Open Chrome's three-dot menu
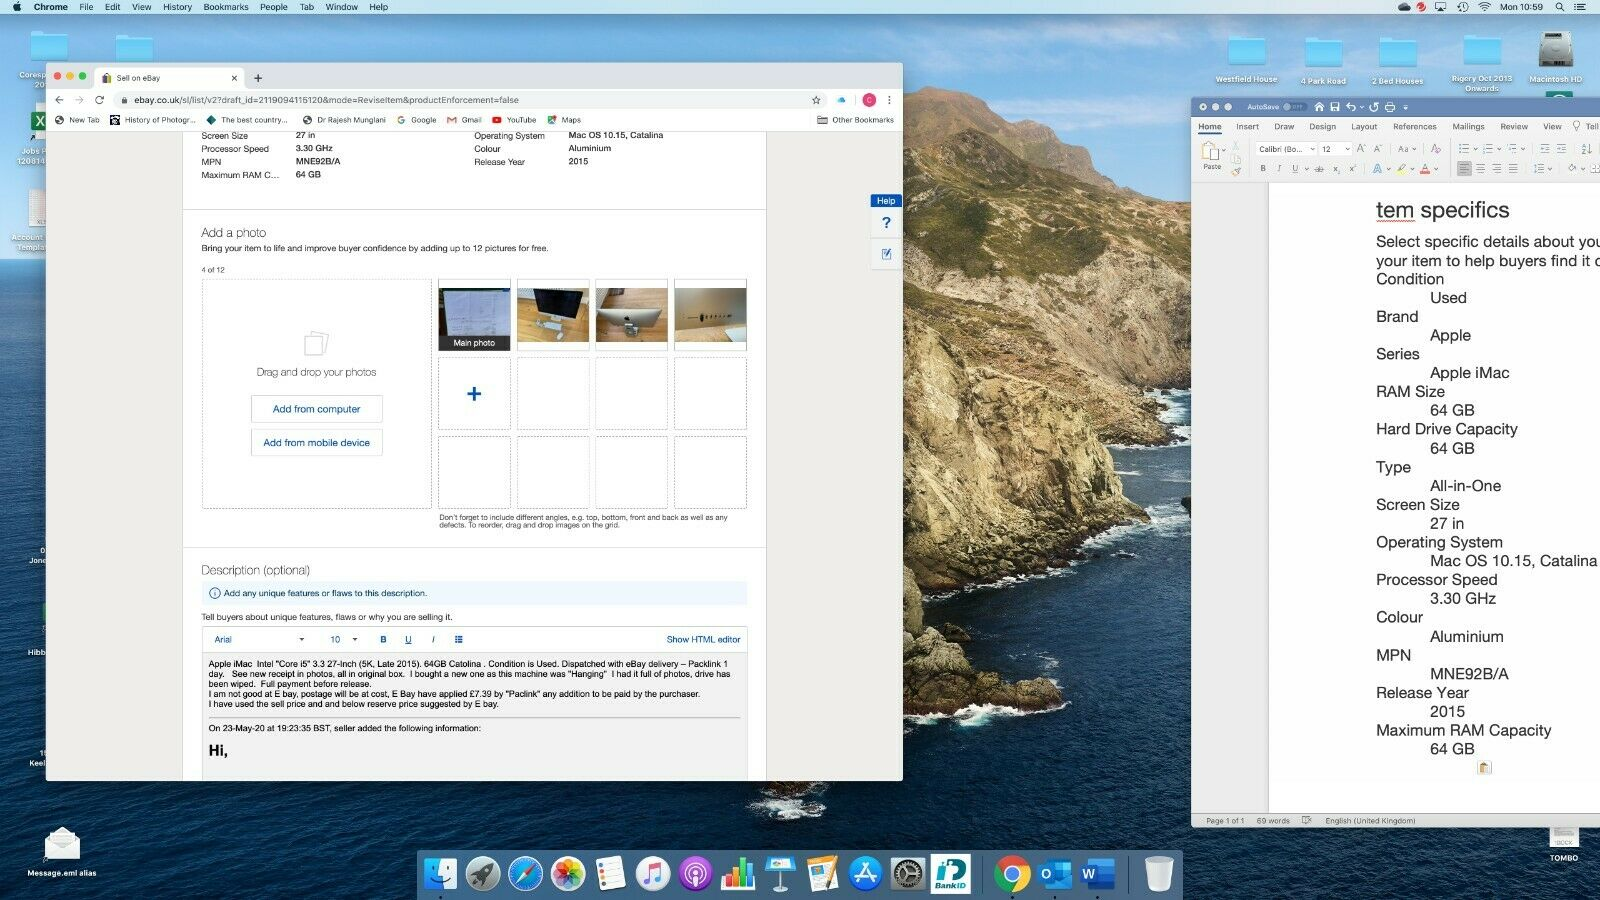Image resolution: width=1600 pixels, height=900 pixels. (889, 100)
